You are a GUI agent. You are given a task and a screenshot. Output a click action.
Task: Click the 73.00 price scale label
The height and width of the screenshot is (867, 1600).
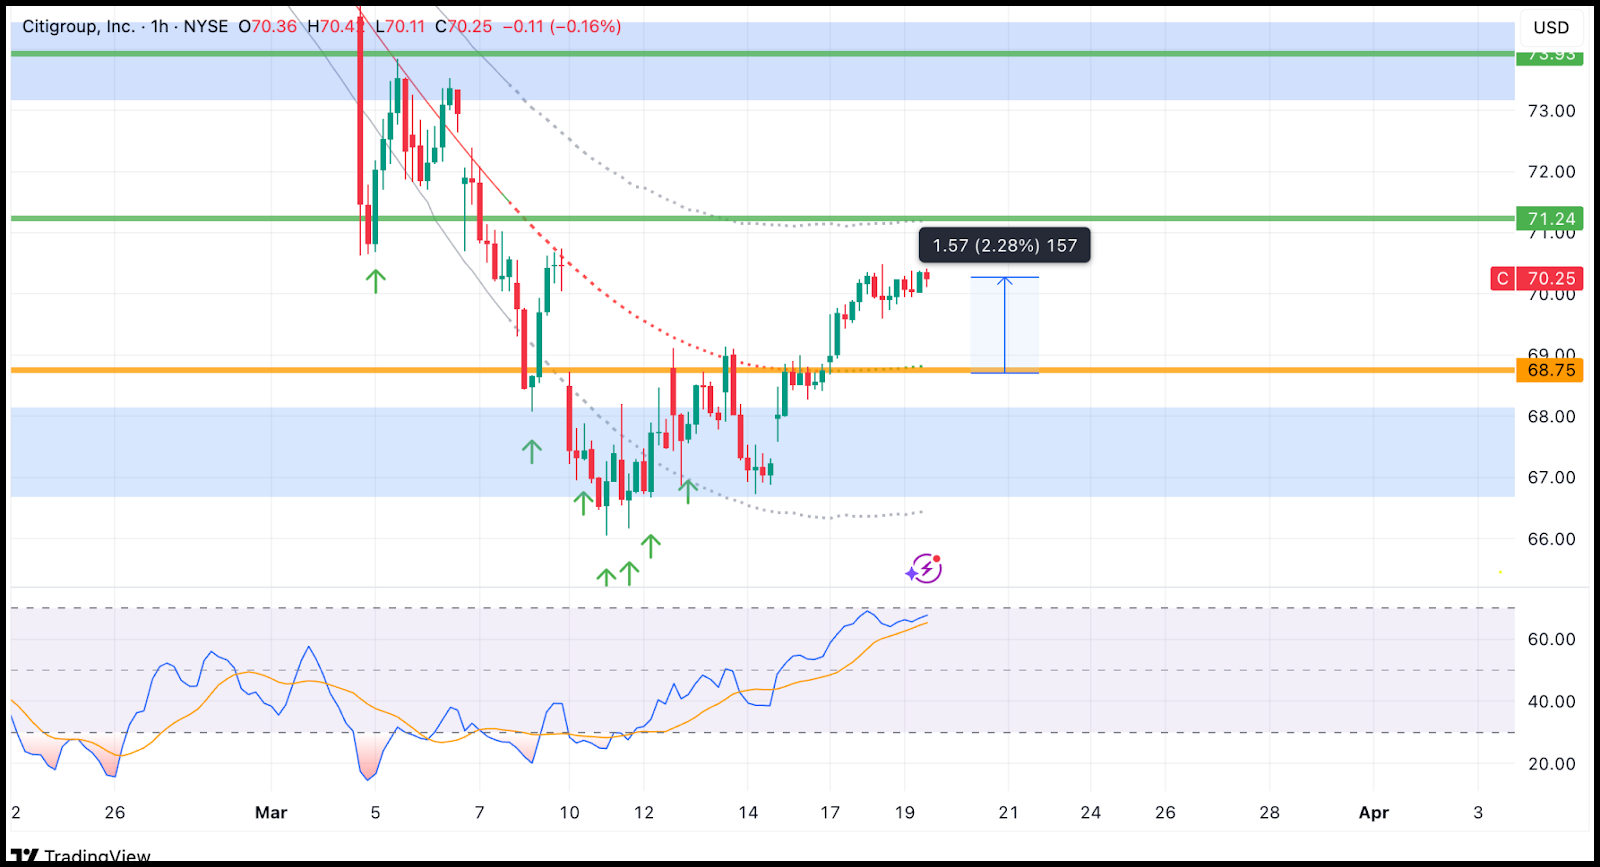tap(1551, 111)
